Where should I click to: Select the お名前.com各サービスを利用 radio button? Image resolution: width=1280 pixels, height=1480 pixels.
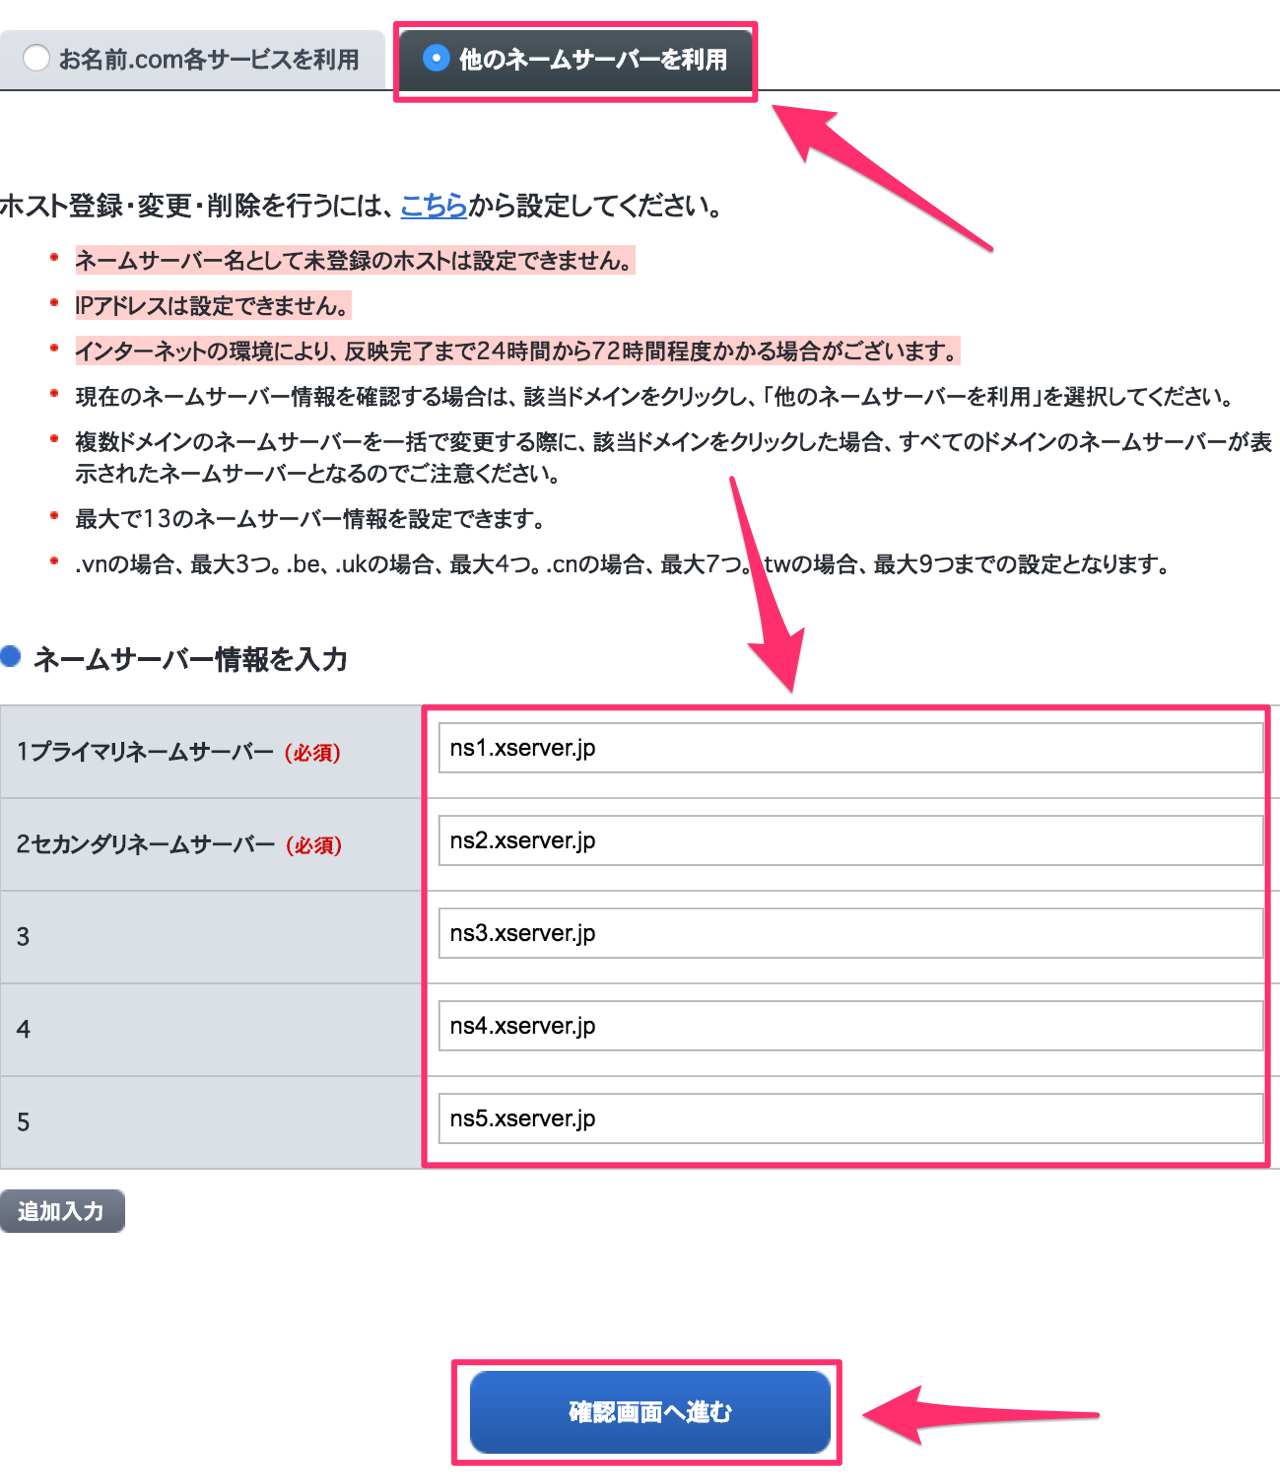click(37, 59)
